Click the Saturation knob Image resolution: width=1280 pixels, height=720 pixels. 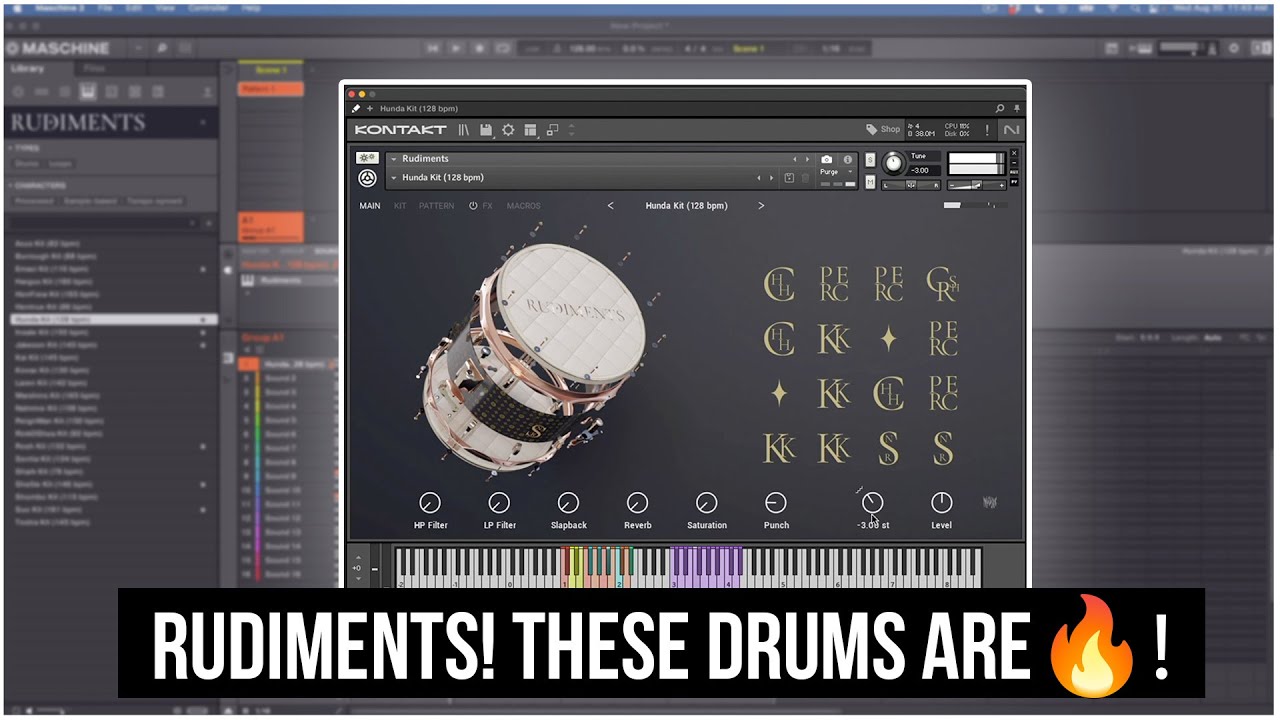(706, 503)
